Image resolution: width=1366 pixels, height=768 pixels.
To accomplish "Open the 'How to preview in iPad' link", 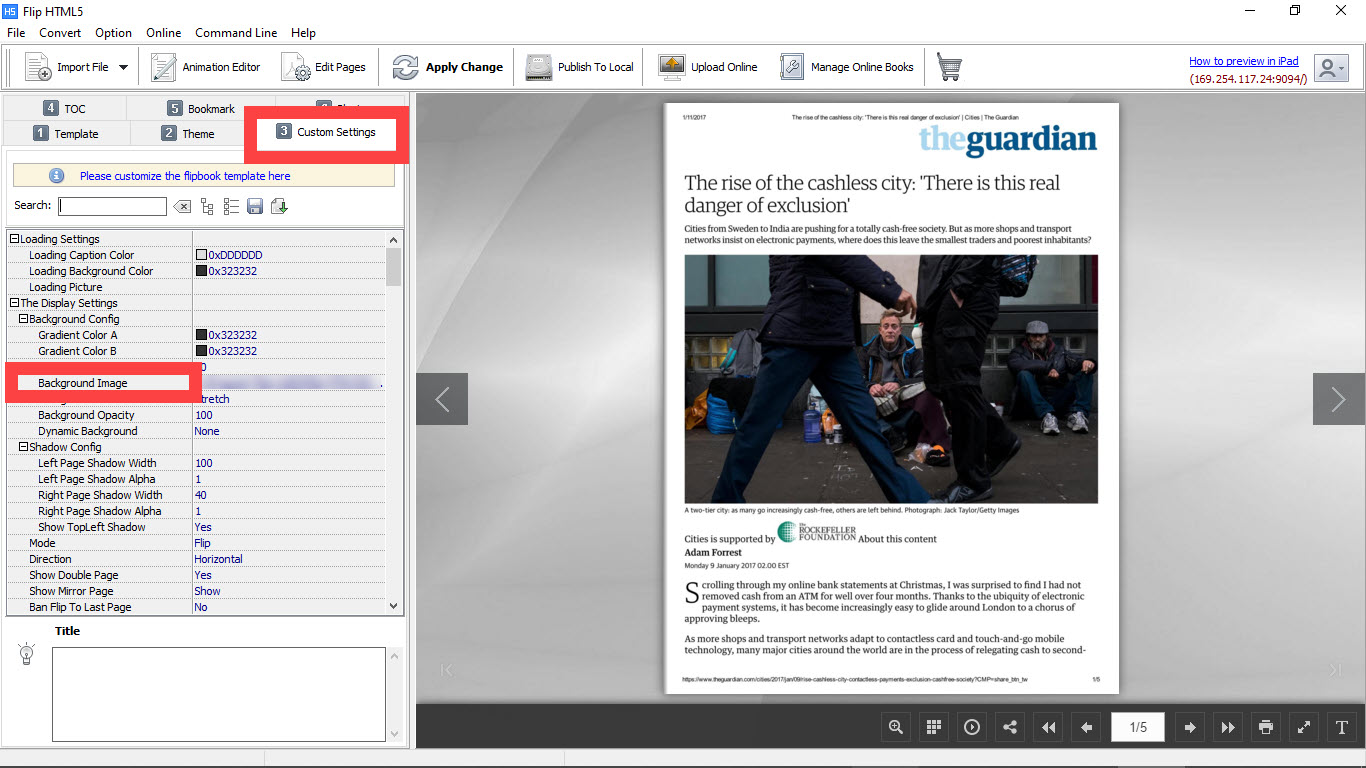I will tap(1244, 61).
